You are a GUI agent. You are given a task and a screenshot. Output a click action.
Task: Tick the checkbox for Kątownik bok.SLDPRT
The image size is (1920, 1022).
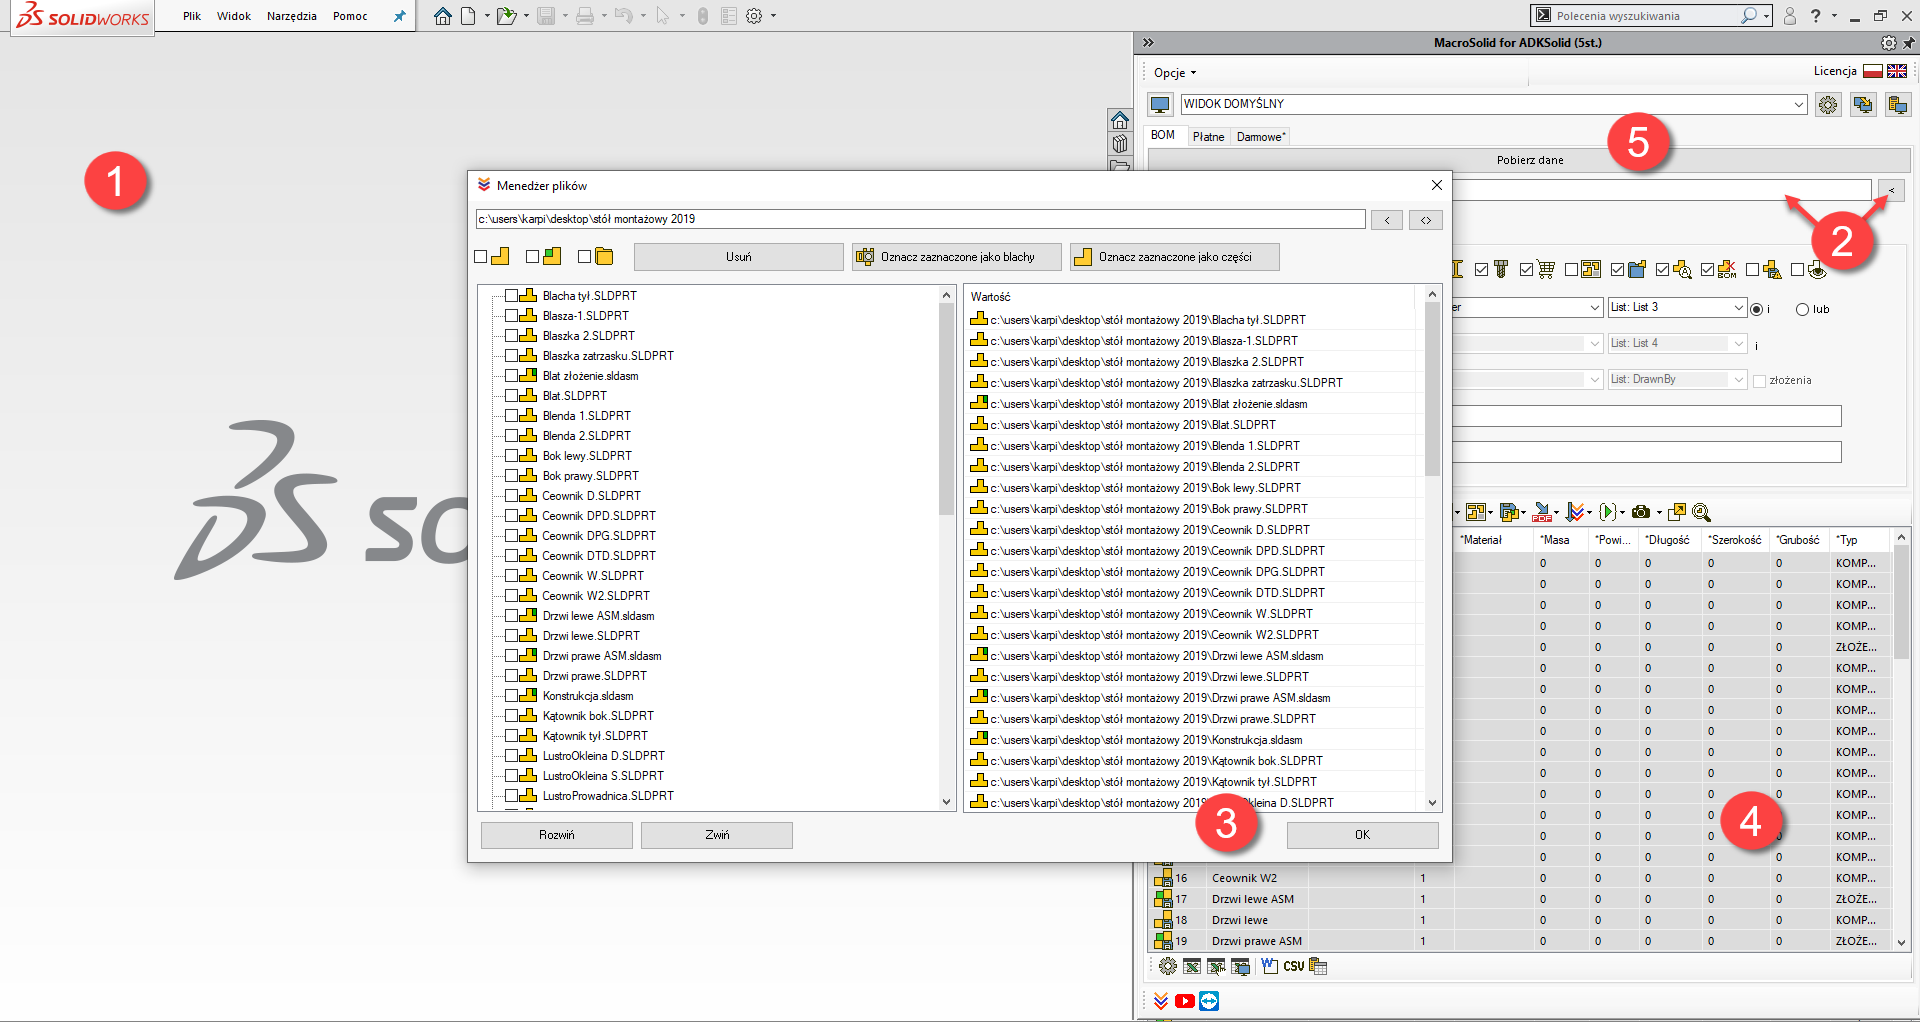point(511,716)
